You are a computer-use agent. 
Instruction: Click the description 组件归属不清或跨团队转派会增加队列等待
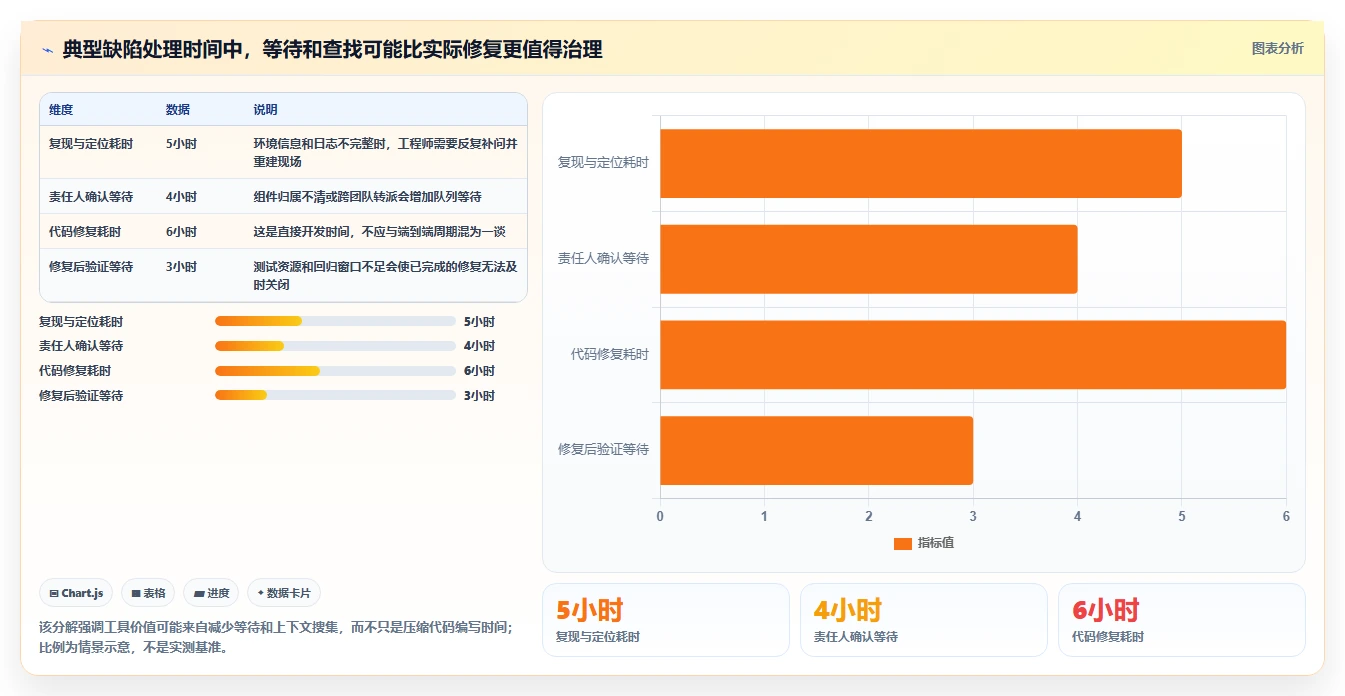(367, 197)
